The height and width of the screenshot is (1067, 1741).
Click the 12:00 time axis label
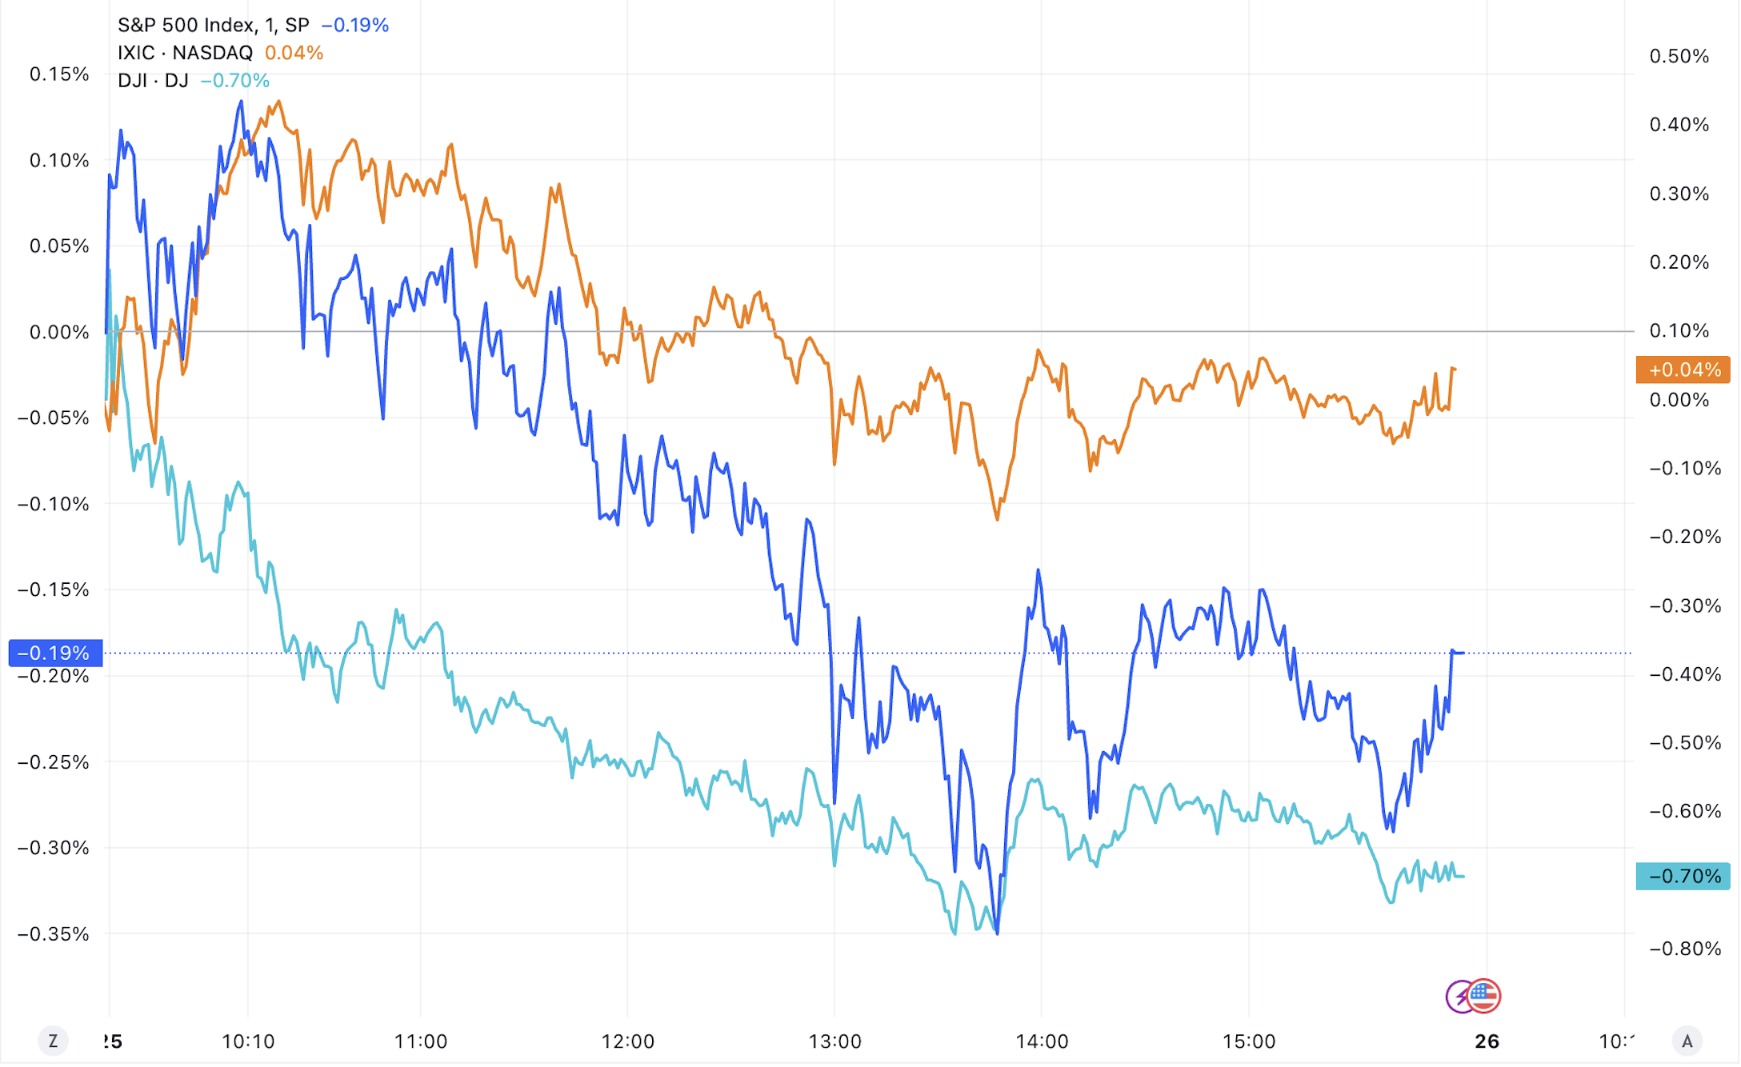click(628, 1041)
